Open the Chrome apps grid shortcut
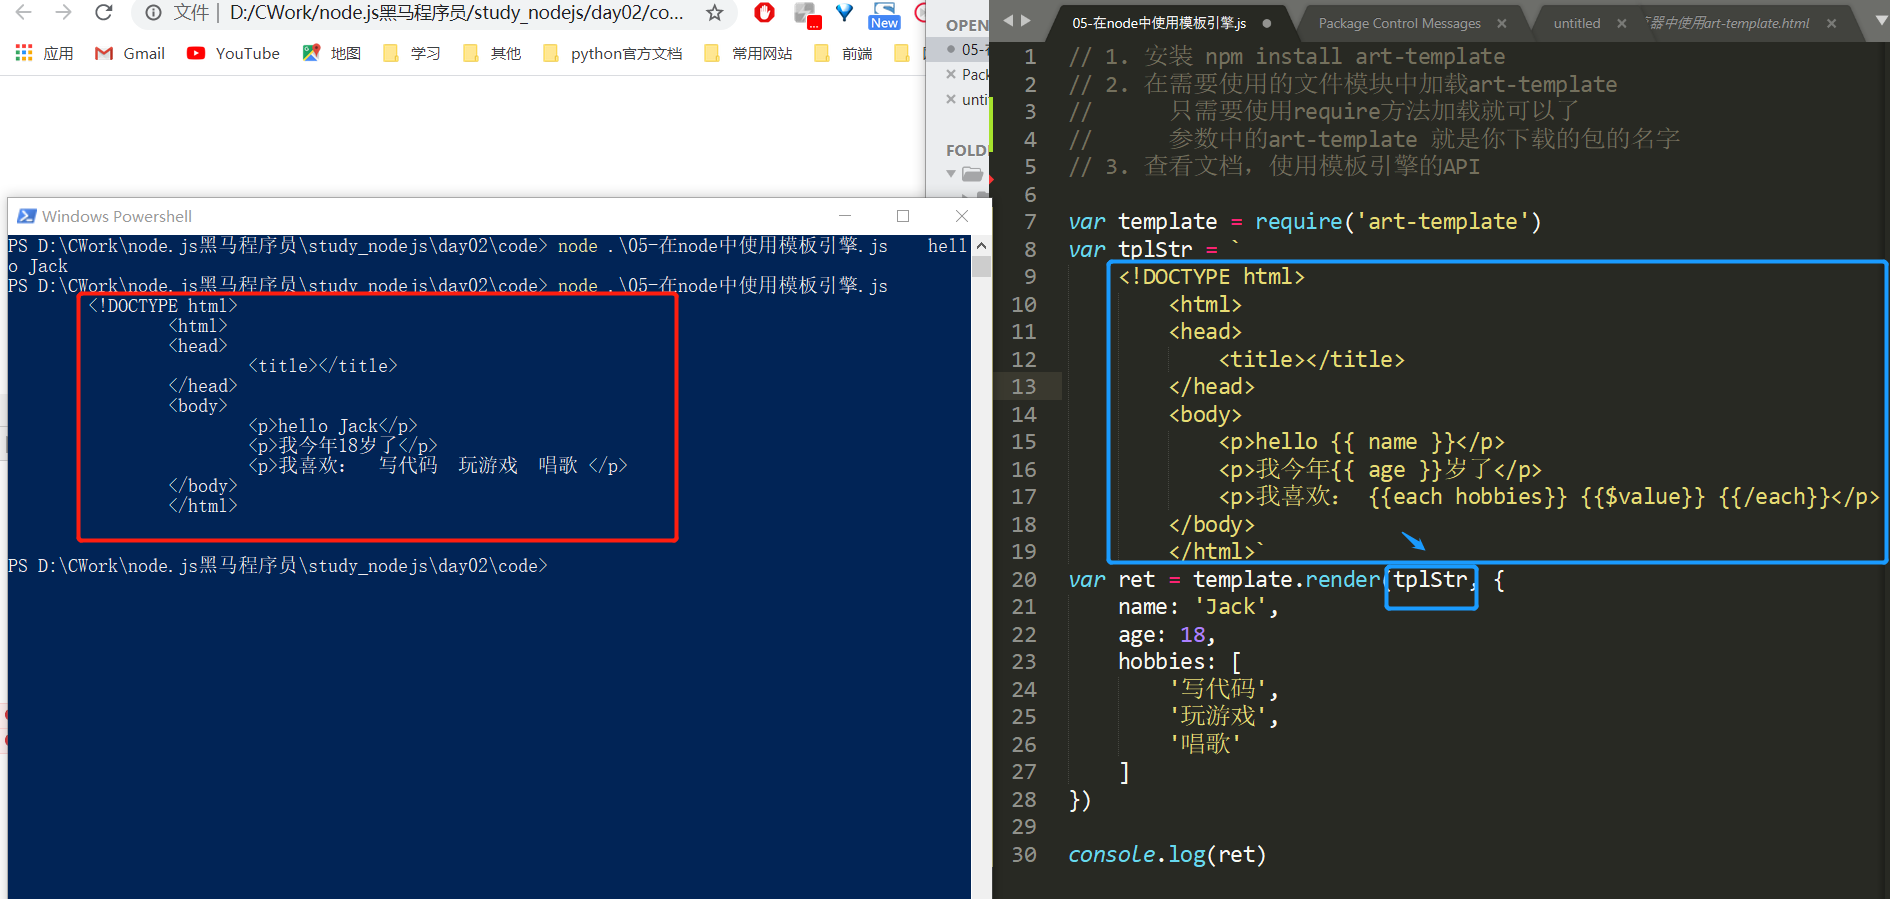Viewport: 1890px width, 899px height. click(x=24, y=53)
